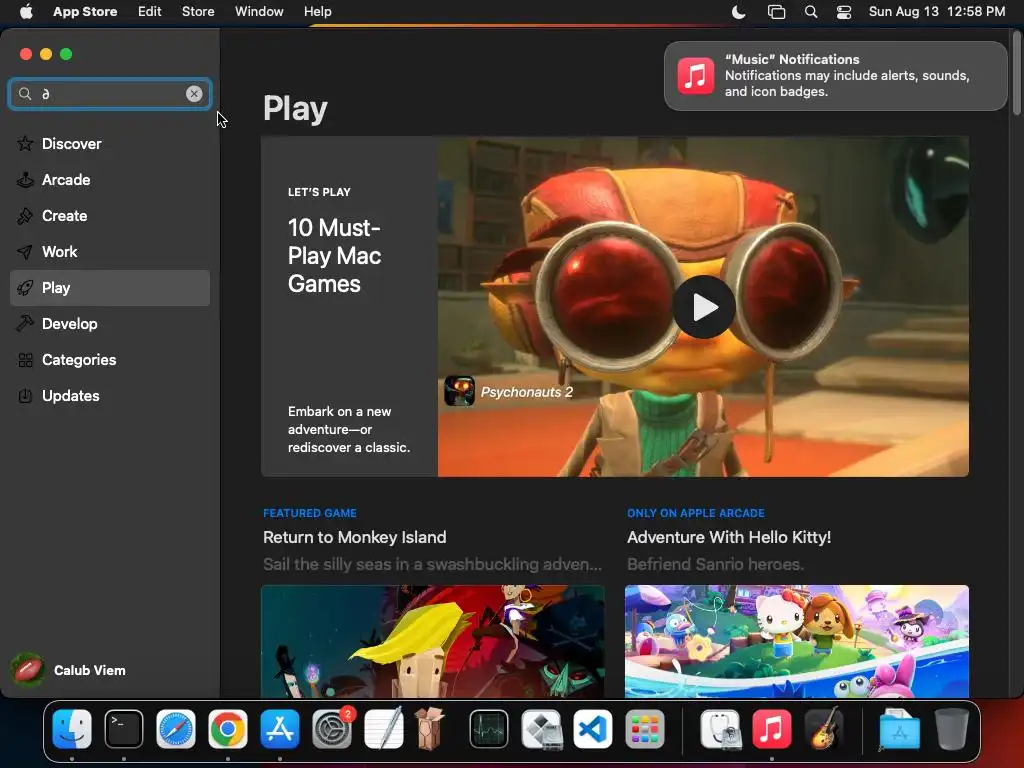Open the Trash in the Dock
This screenshot has height=768, width=1024.
tap(952, 729)
